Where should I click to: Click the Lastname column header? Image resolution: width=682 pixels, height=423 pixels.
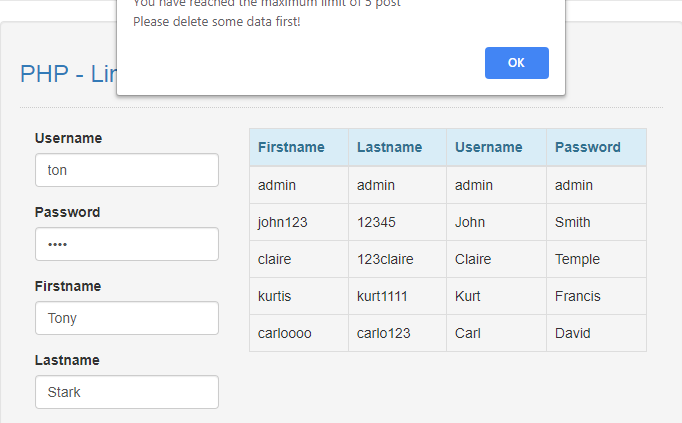point(389,147)
